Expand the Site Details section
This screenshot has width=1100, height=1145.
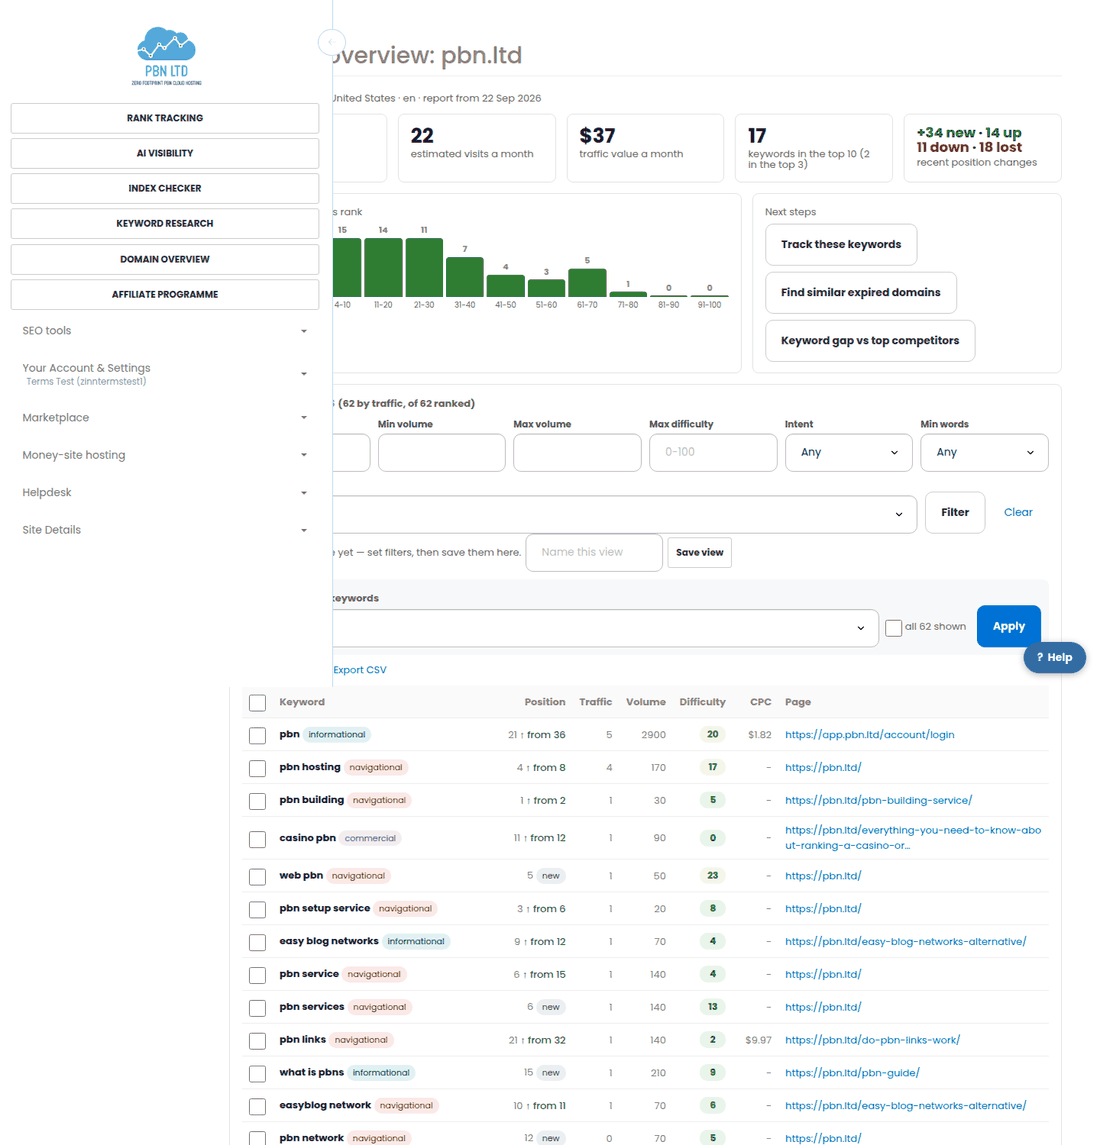165,530
